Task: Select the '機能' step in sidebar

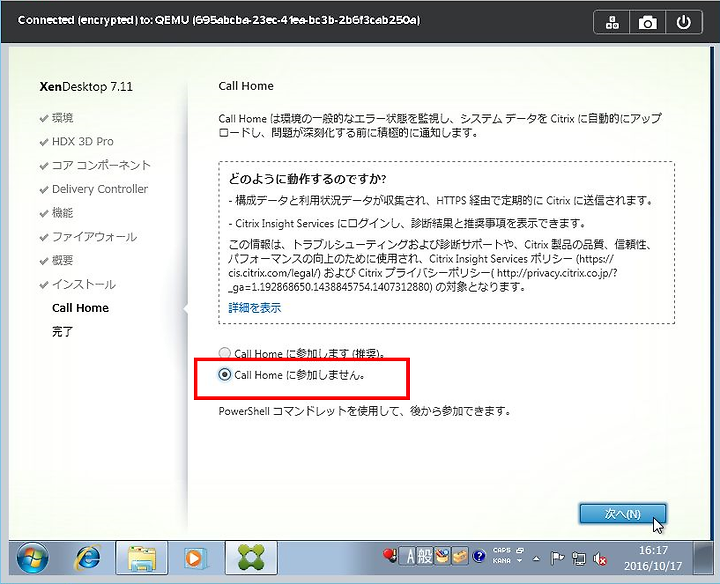Action: 62,213
